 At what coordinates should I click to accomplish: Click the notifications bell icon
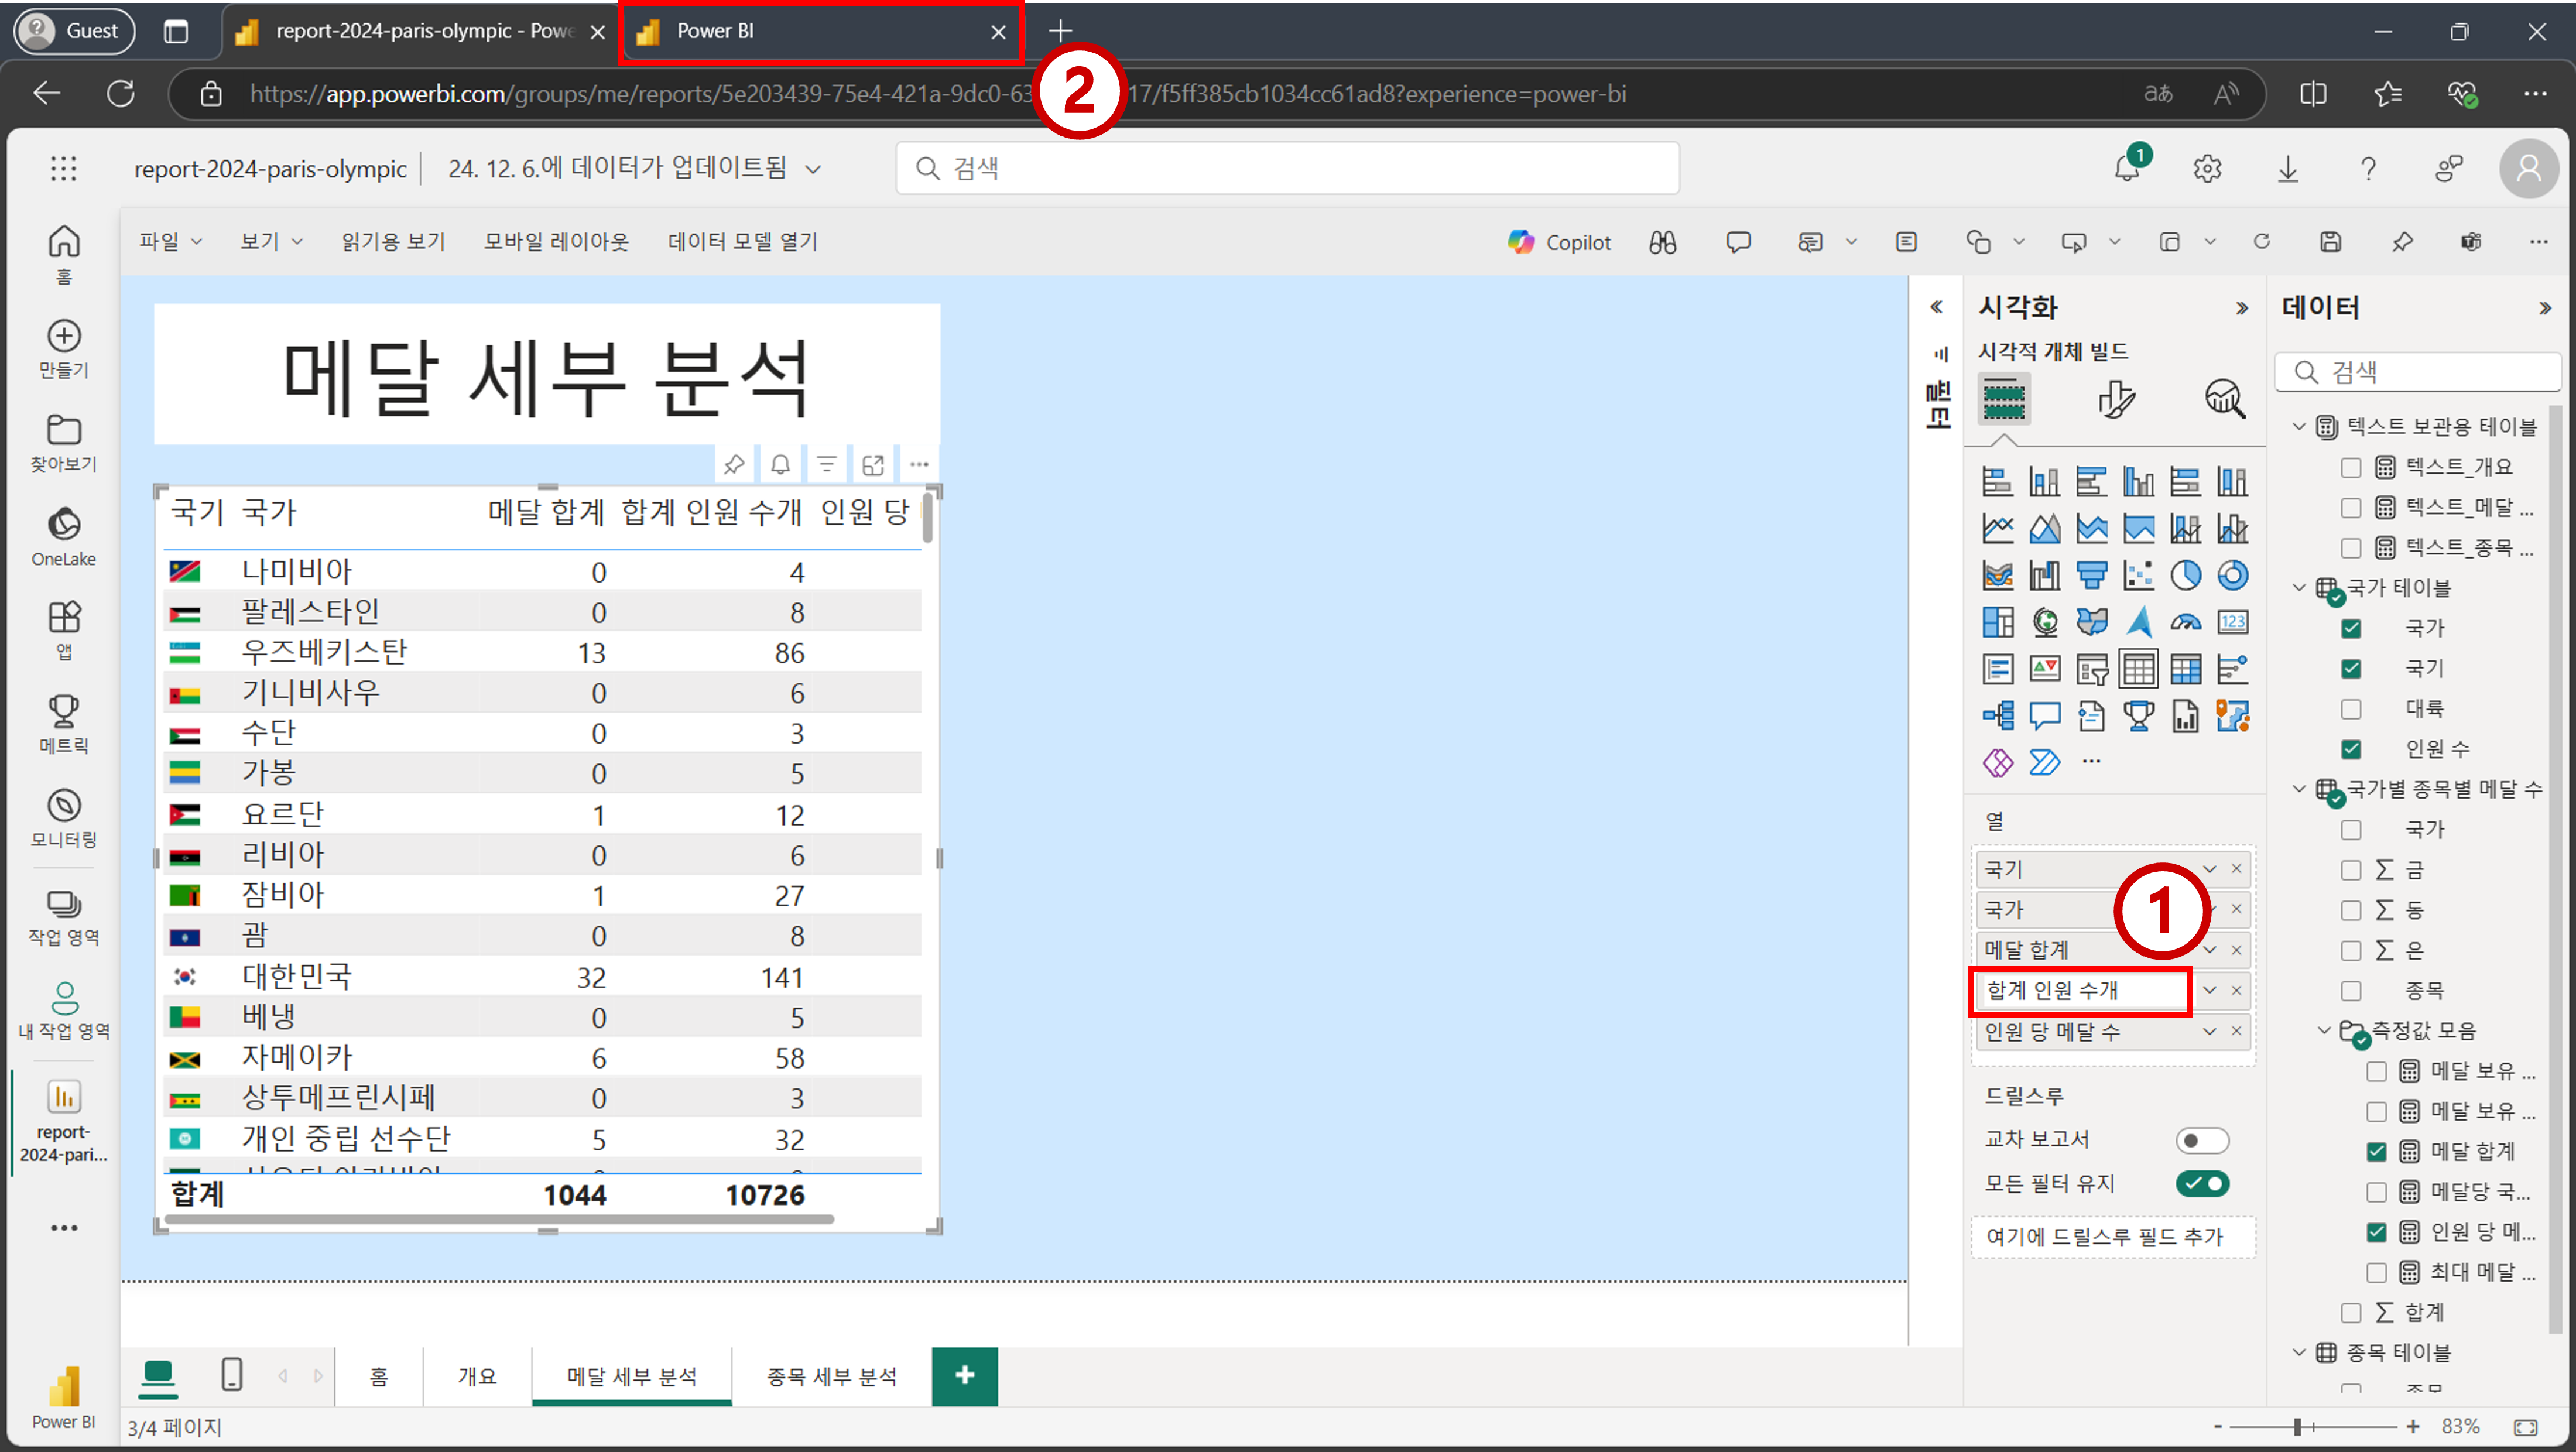coord(2127,168)
